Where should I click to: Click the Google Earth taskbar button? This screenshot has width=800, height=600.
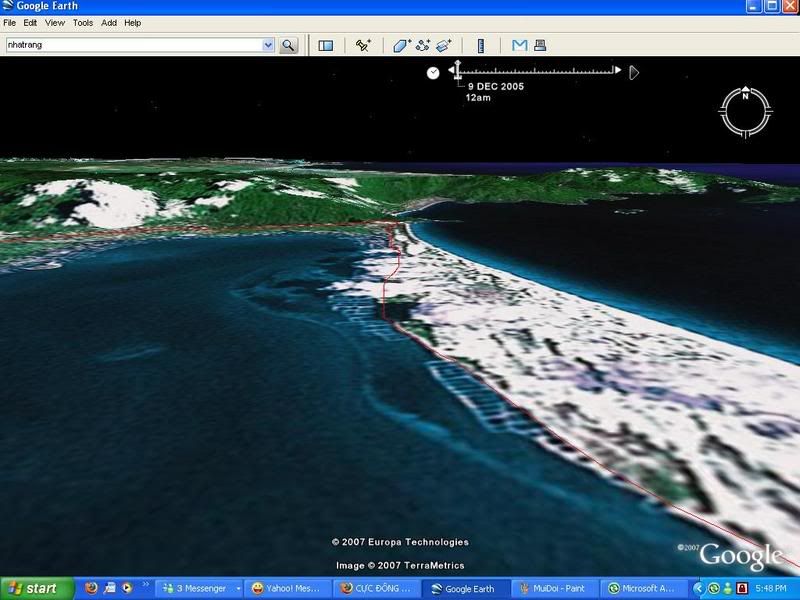466,589
